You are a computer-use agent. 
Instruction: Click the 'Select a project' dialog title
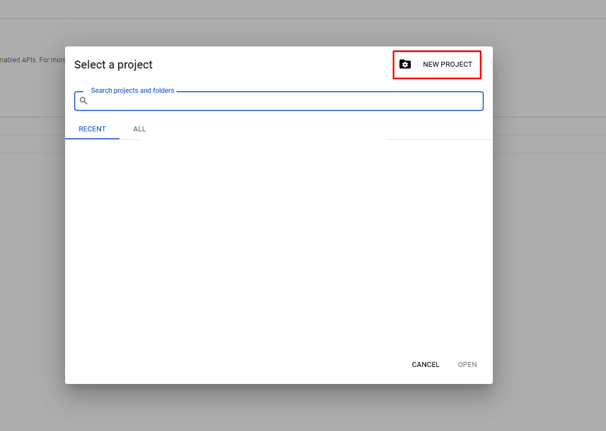coord(113,65)
